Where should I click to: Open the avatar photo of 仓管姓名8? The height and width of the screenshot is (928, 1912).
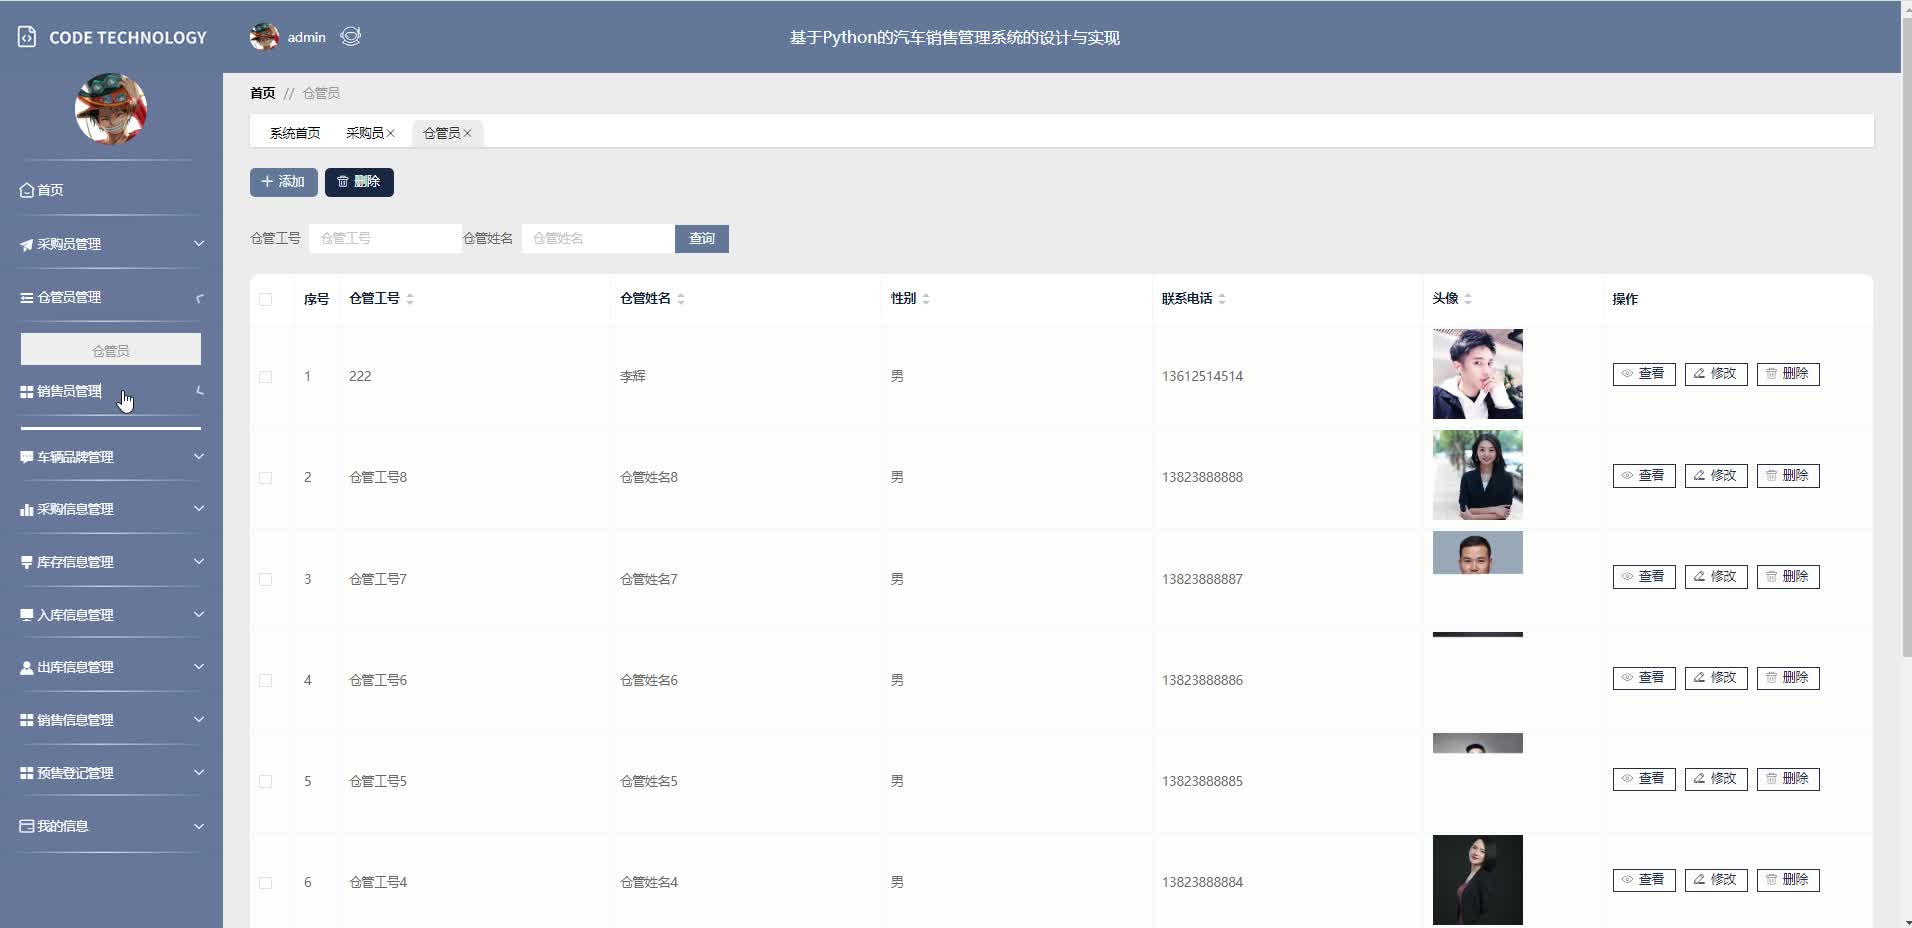(x=1477, y=475)
